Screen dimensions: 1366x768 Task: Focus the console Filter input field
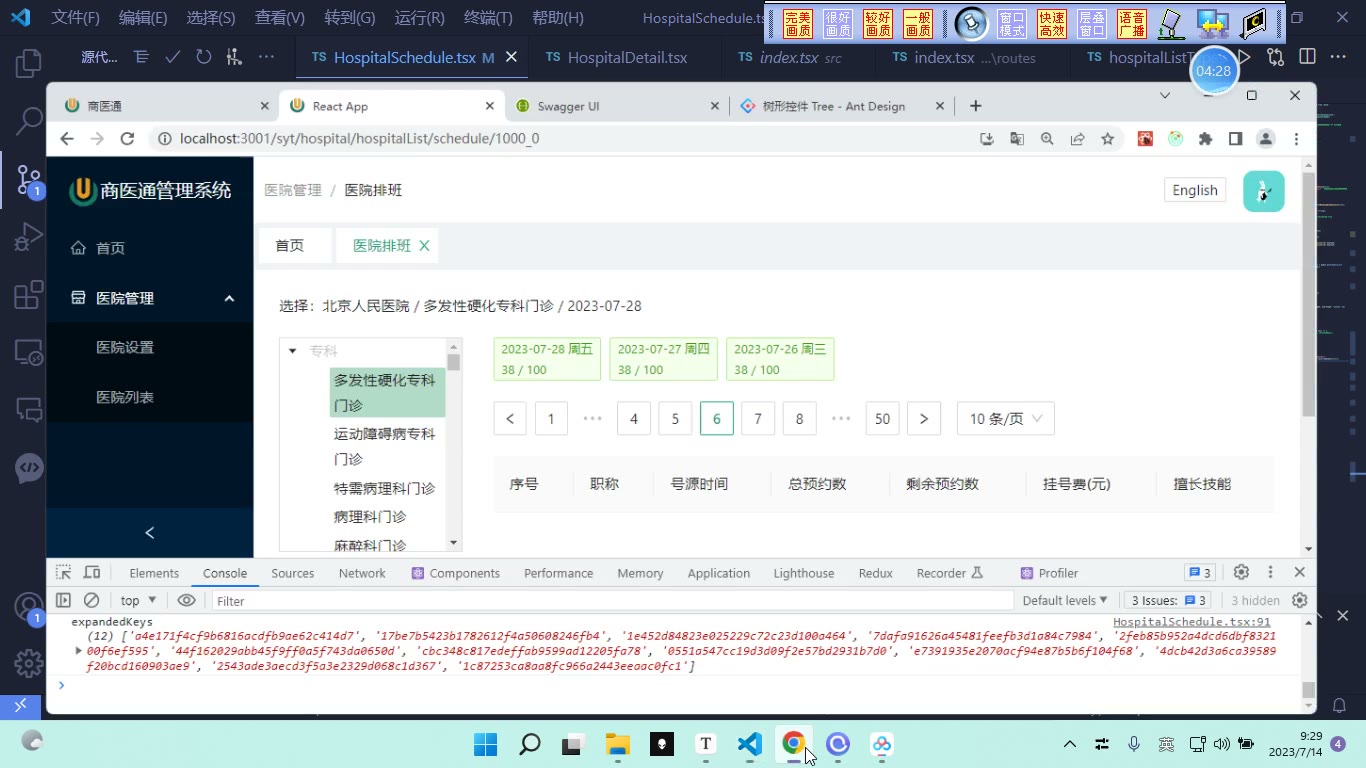click(x=612, y=600)
